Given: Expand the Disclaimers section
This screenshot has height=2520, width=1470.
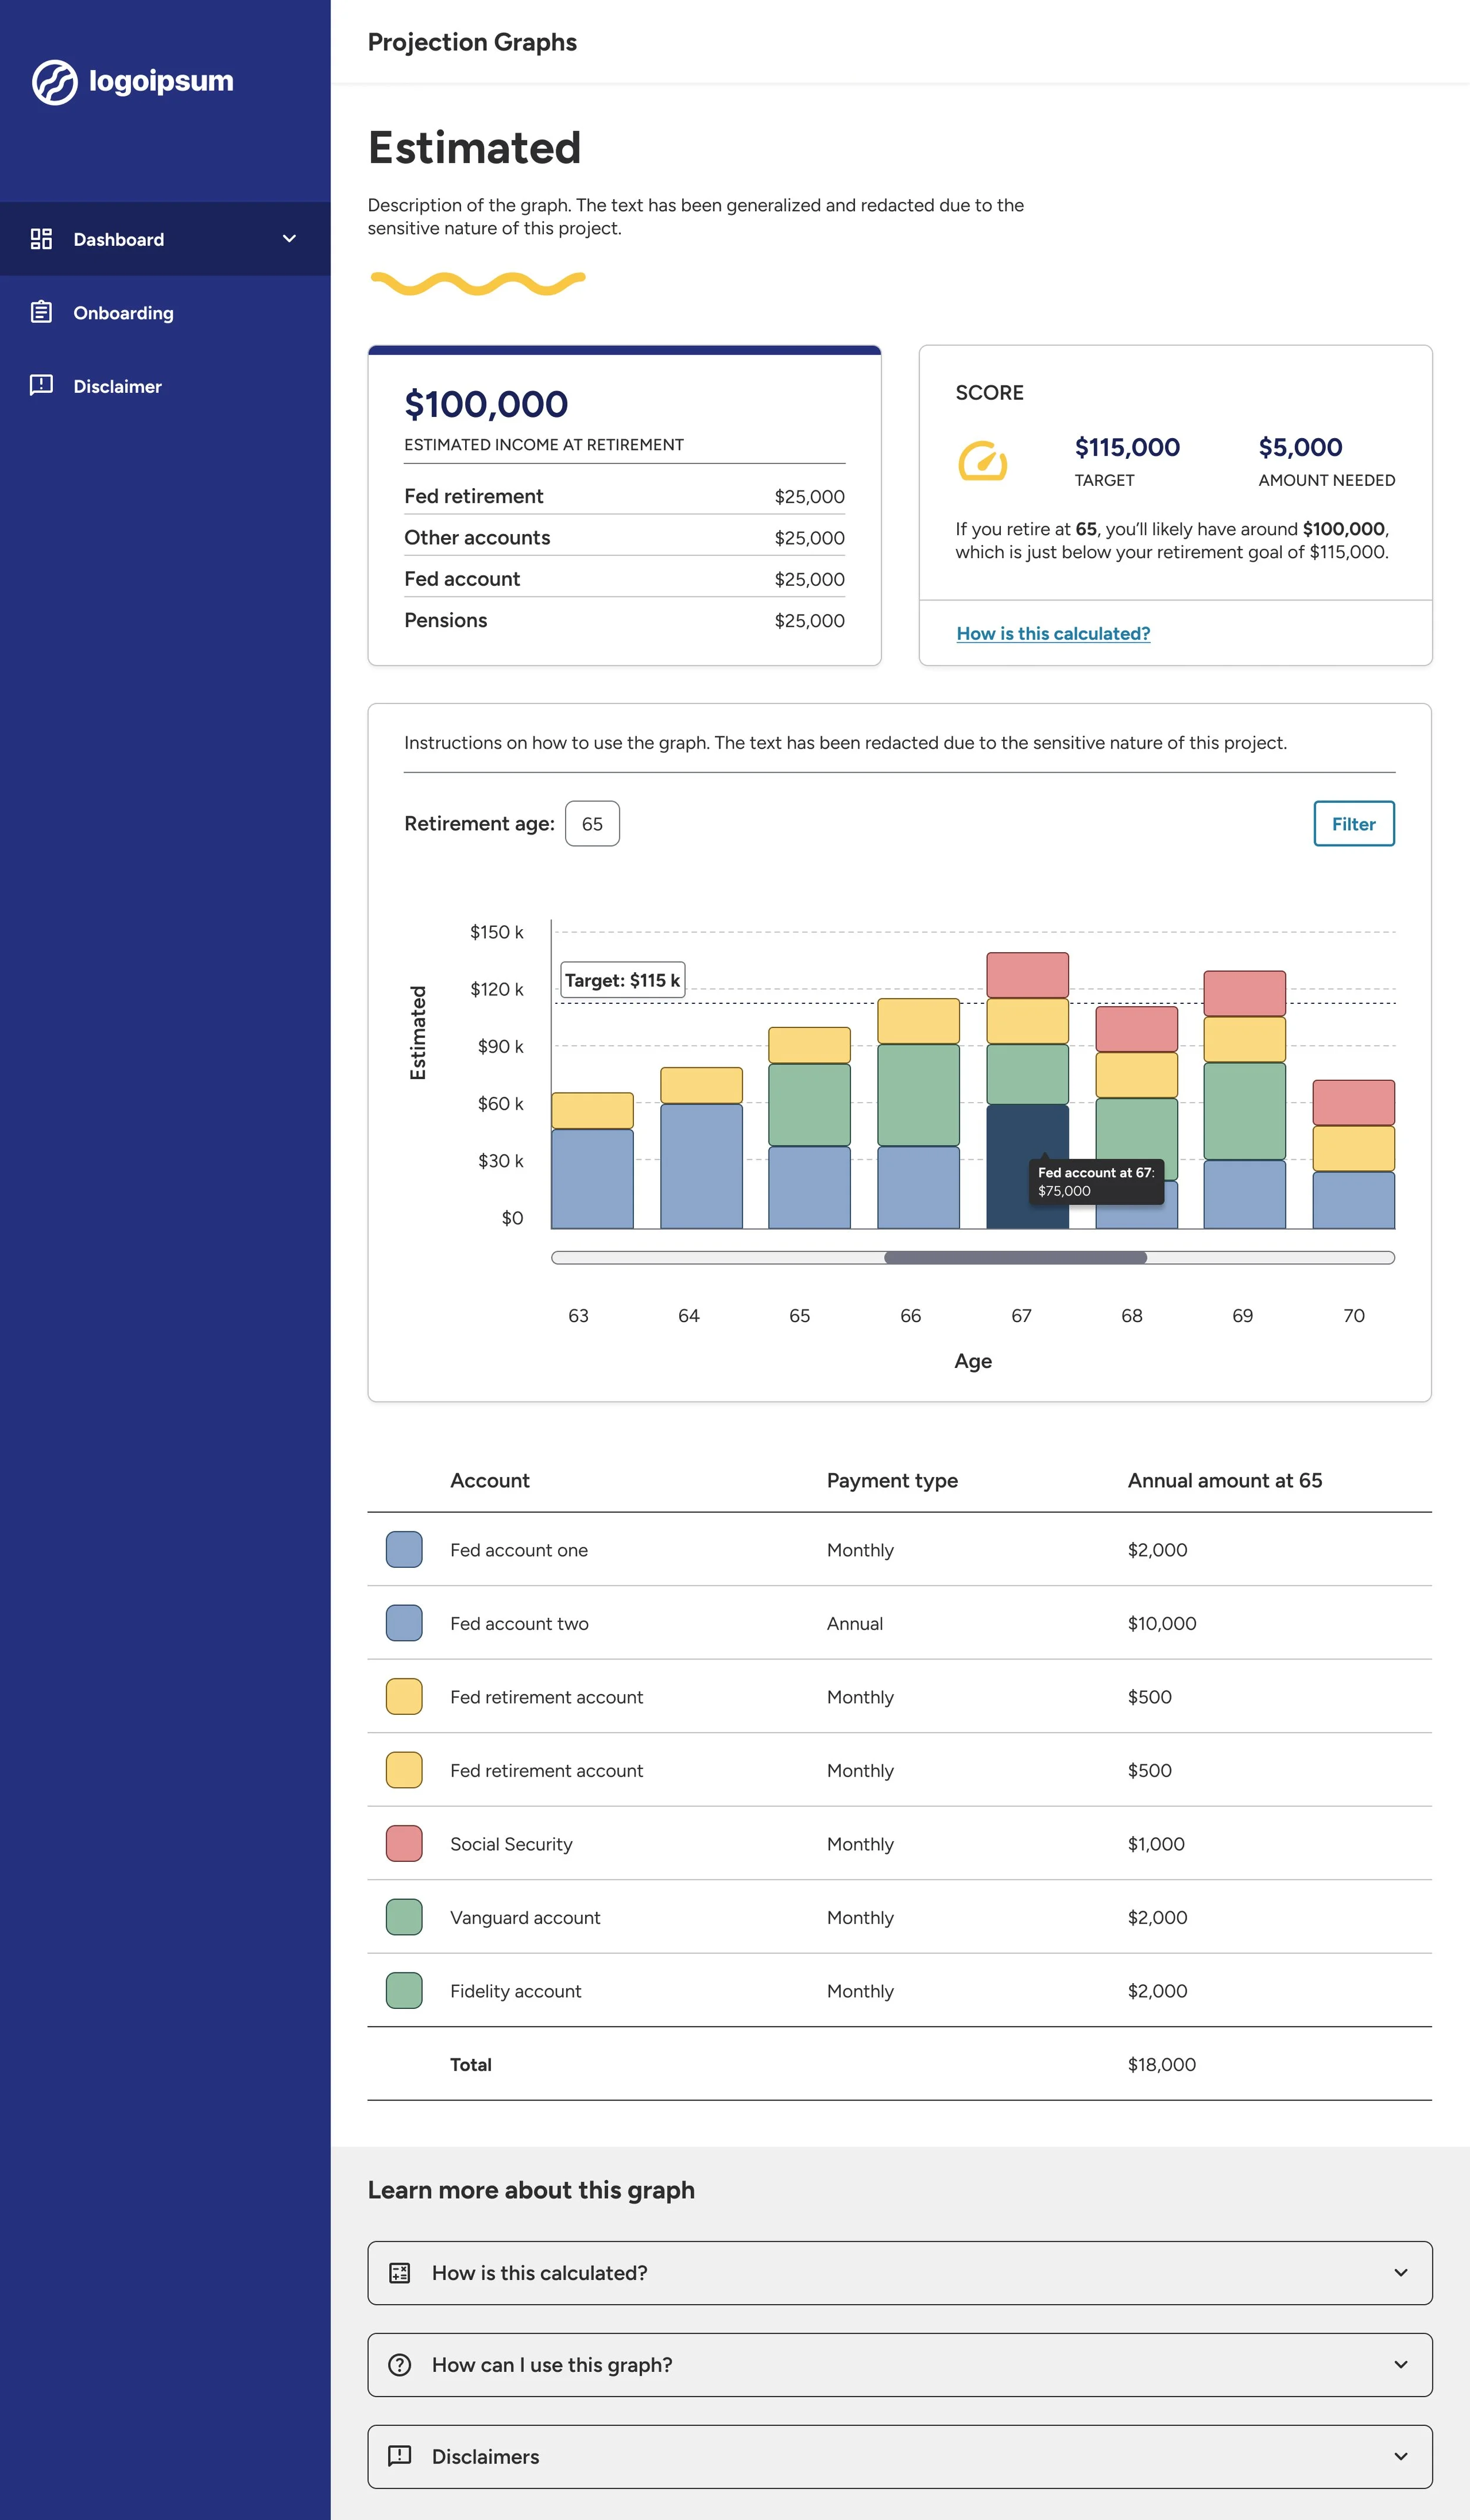Looking at the screenshot, I should 900,2457.
